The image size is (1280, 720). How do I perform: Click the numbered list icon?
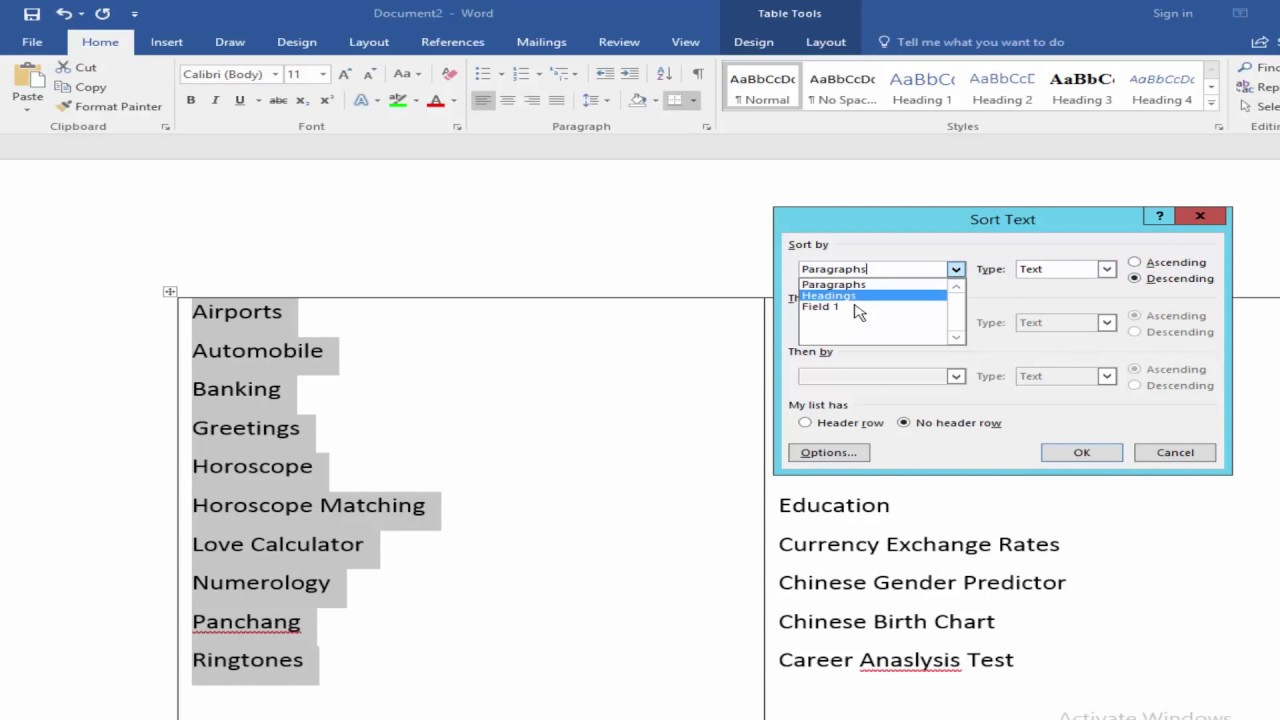[x=520, y=74]
